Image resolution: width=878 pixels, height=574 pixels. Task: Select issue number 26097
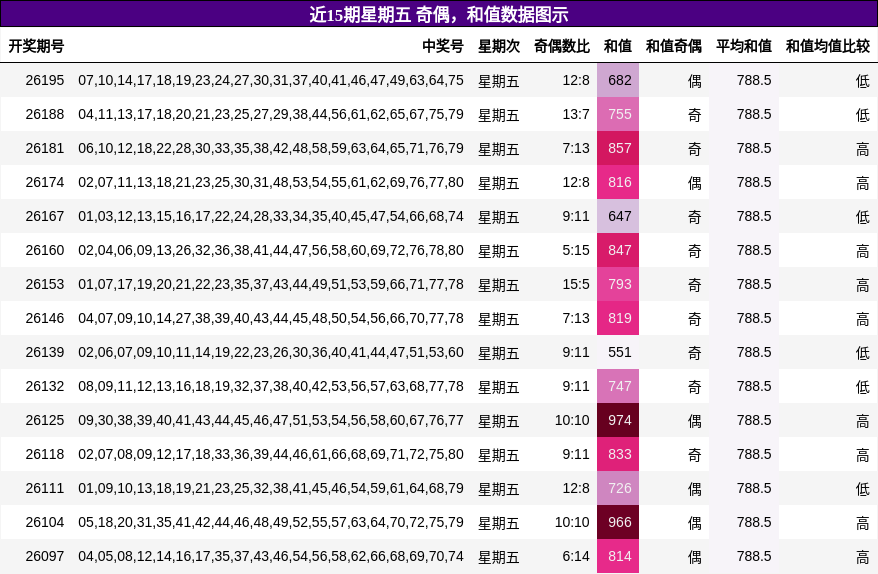pos(45,556)
